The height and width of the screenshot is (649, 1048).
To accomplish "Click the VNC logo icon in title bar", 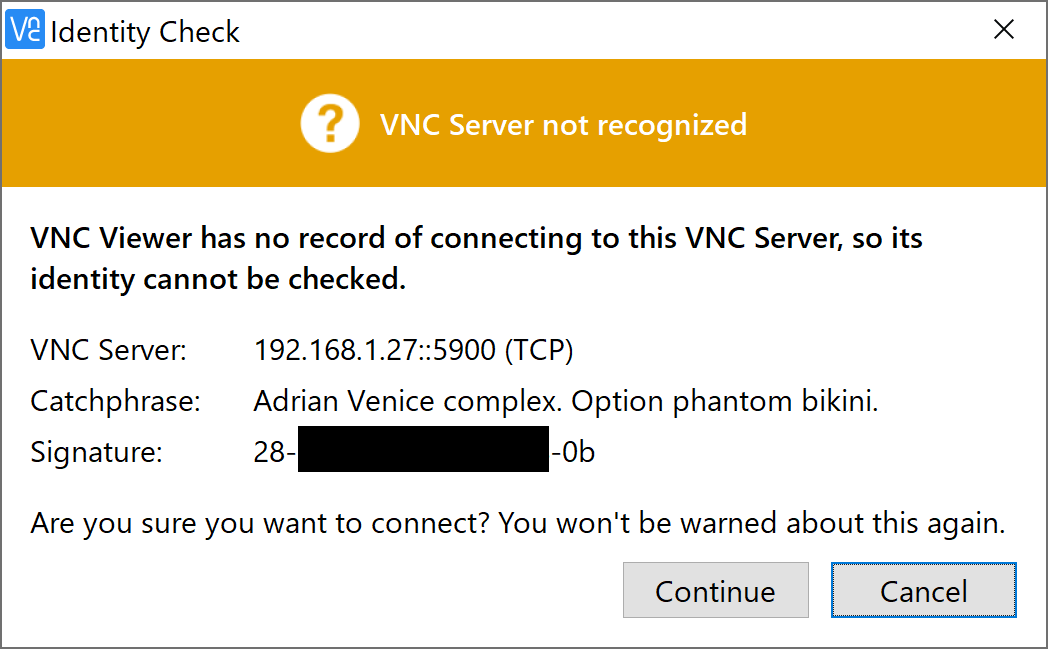I will (x=25, y=30).
